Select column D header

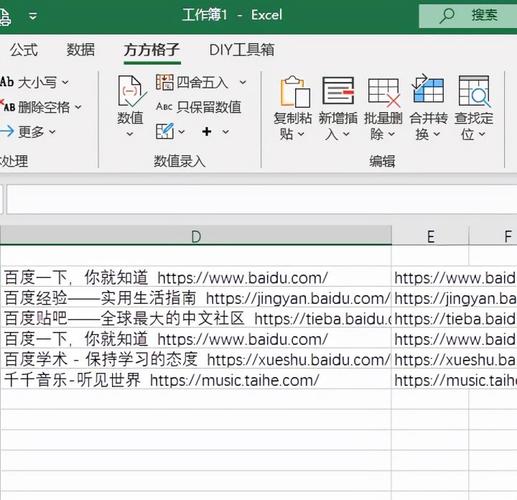pyautogui.click(x=196, y=236)
